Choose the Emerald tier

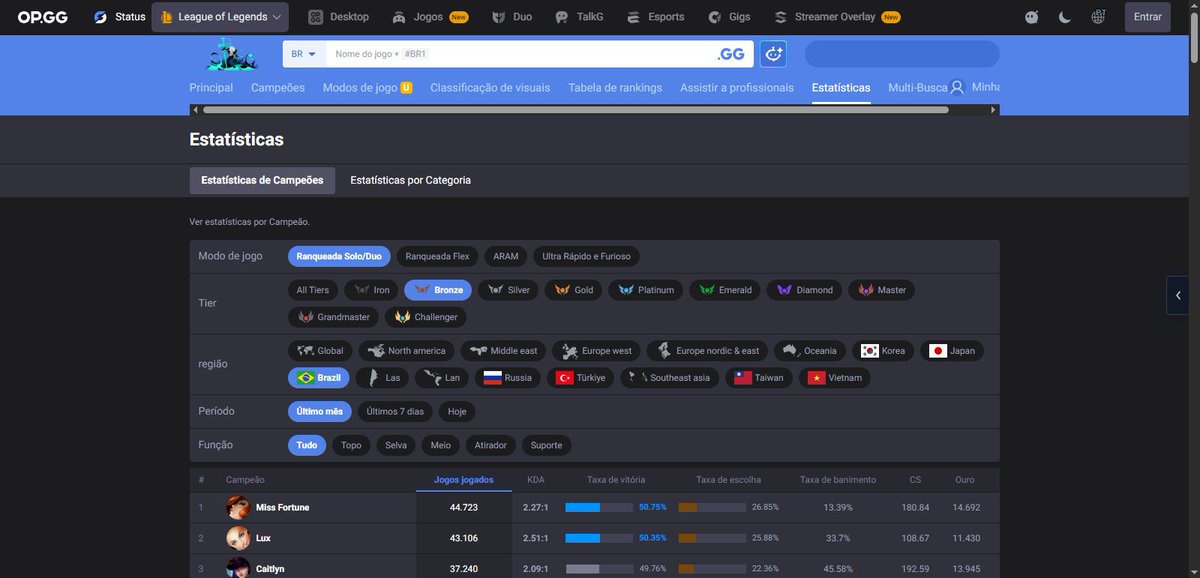(726, 290)
